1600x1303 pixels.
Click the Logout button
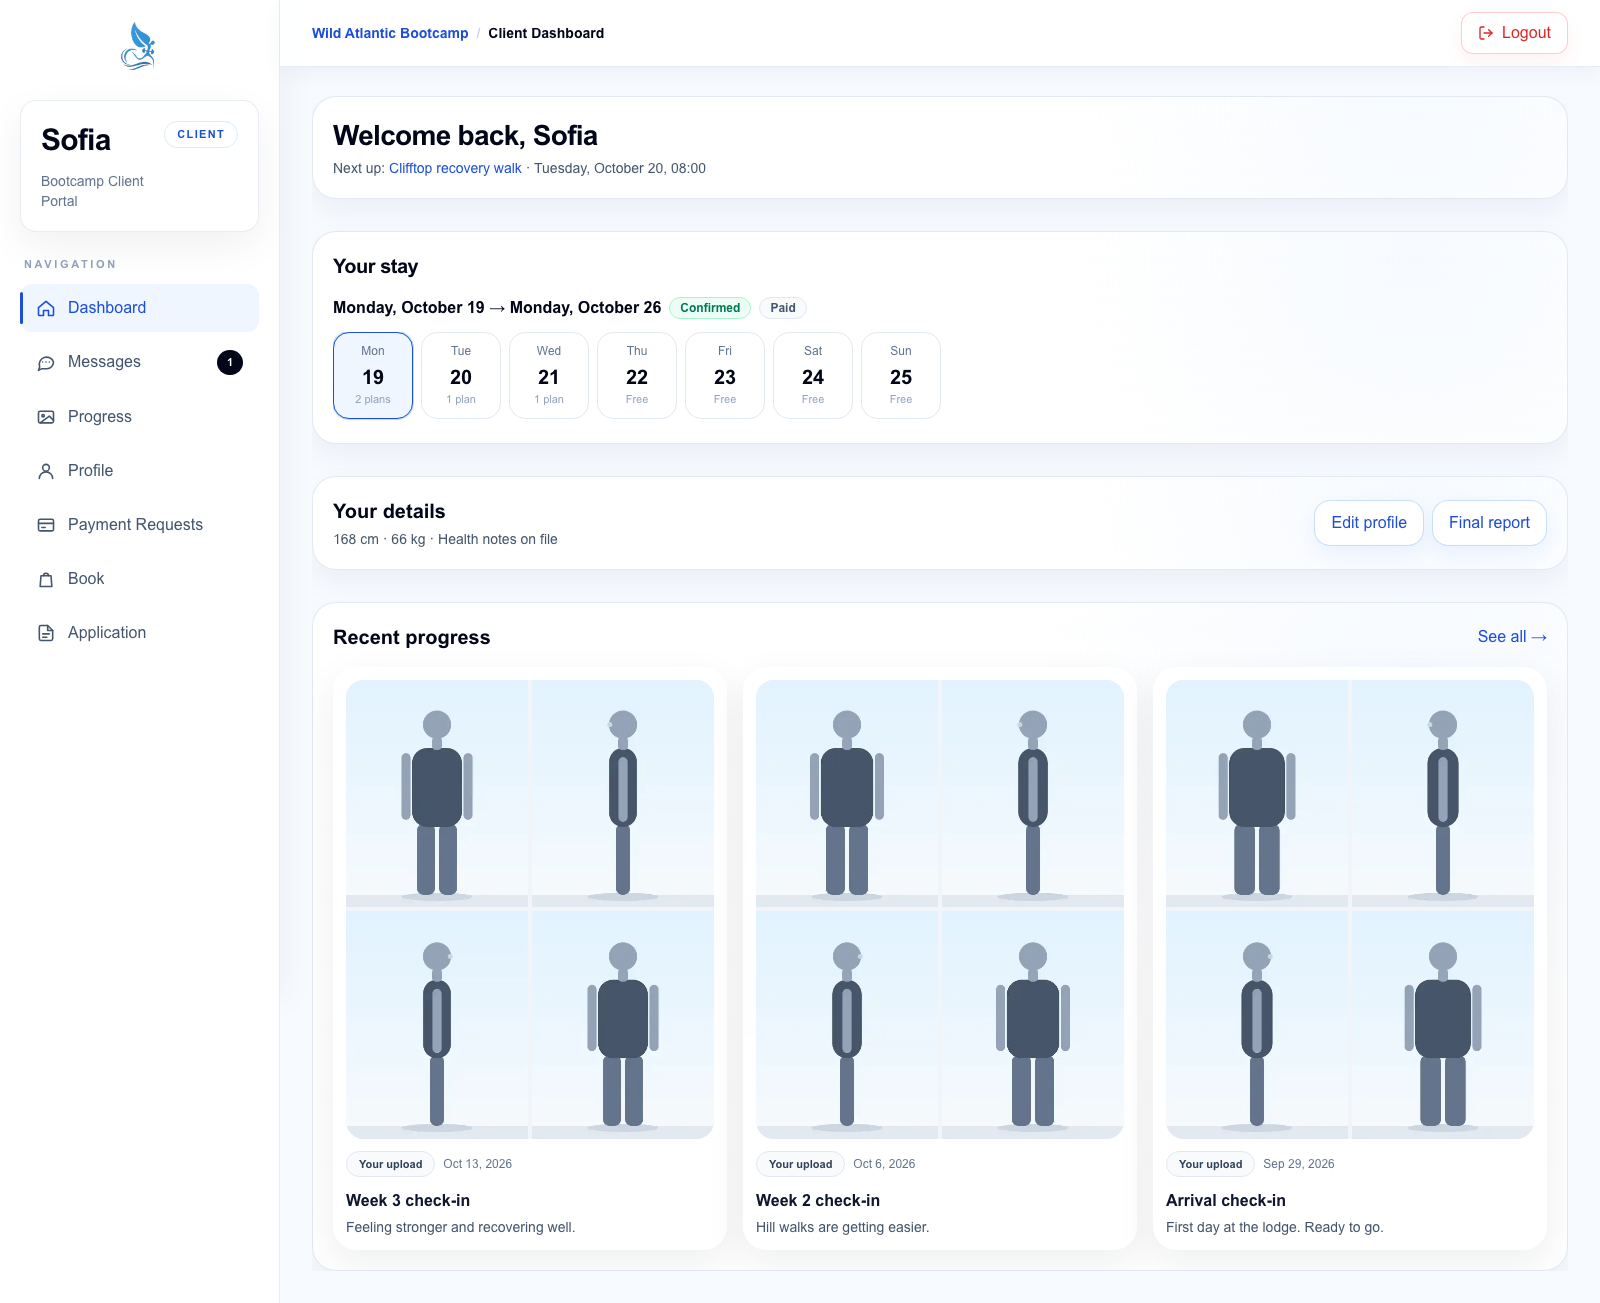[1514, 33]
